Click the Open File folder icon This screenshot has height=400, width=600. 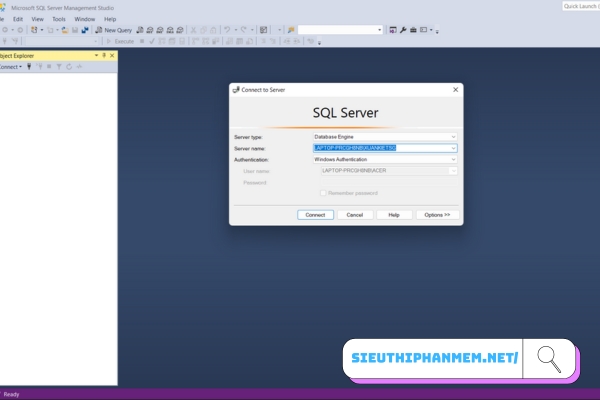[x=65, y=30]
